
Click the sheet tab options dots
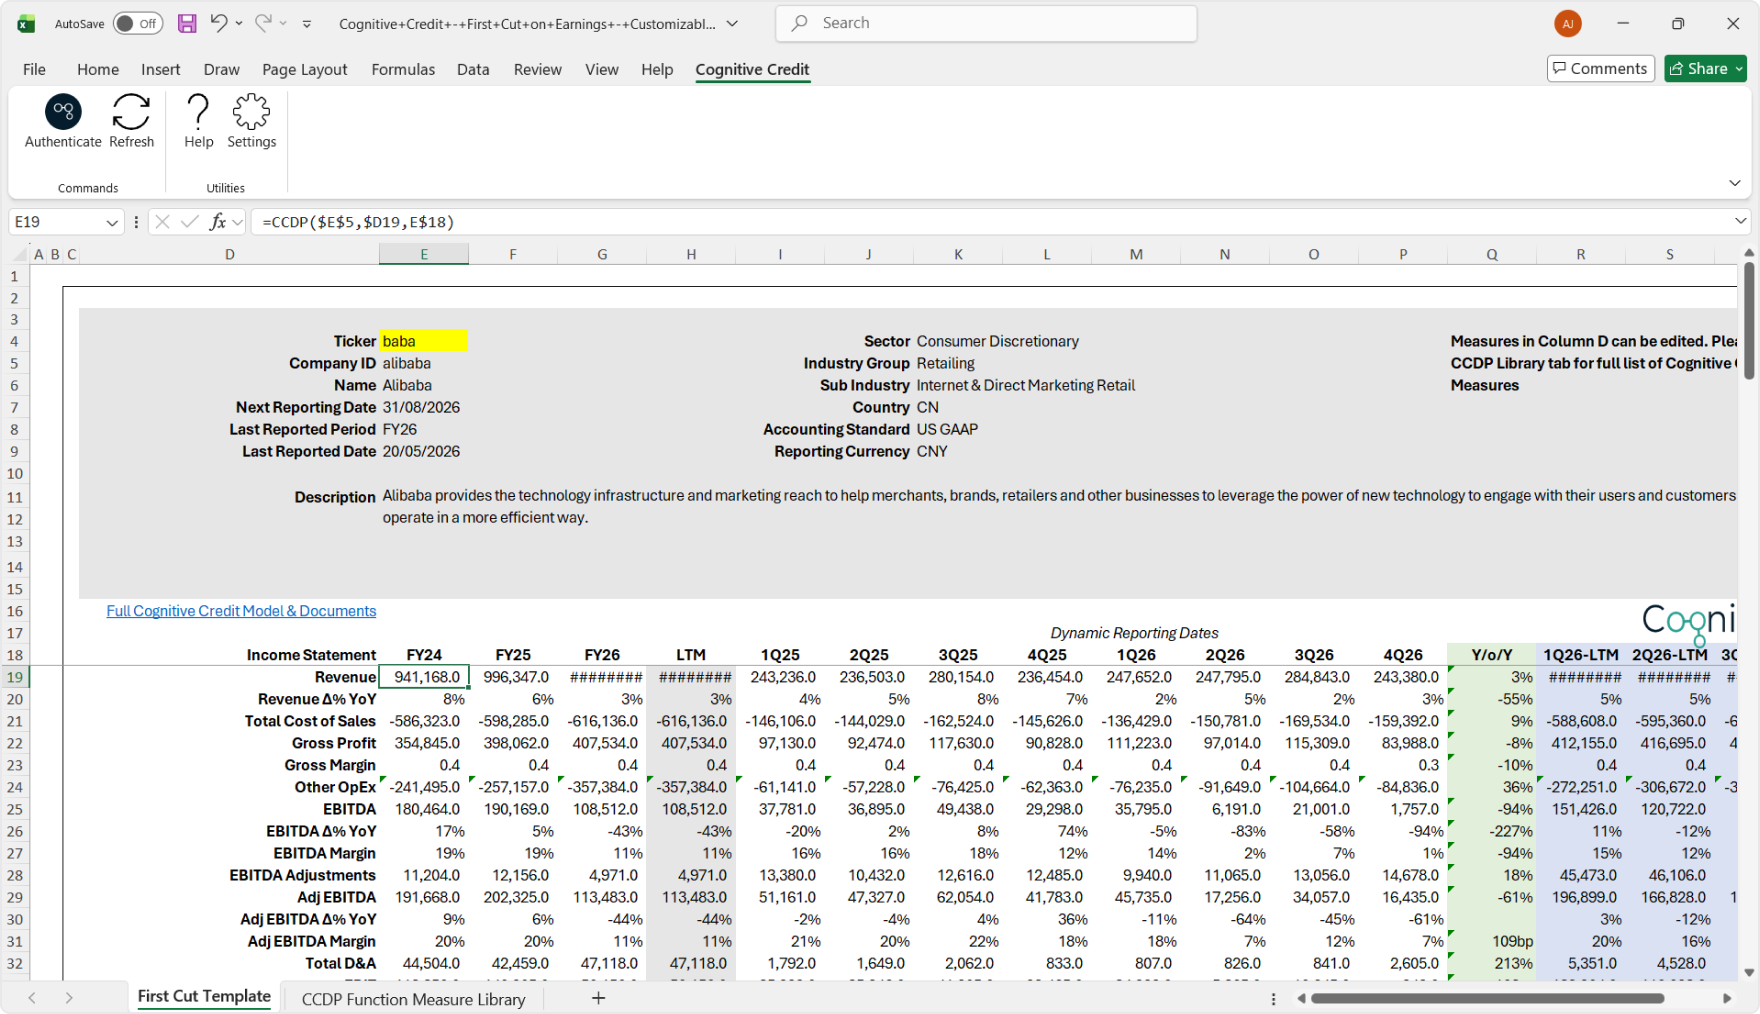(x=1273, y=999)
